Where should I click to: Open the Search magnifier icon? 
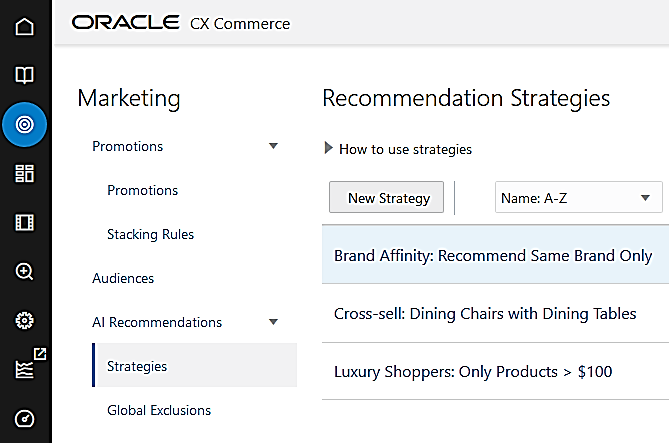coord(24,271)
